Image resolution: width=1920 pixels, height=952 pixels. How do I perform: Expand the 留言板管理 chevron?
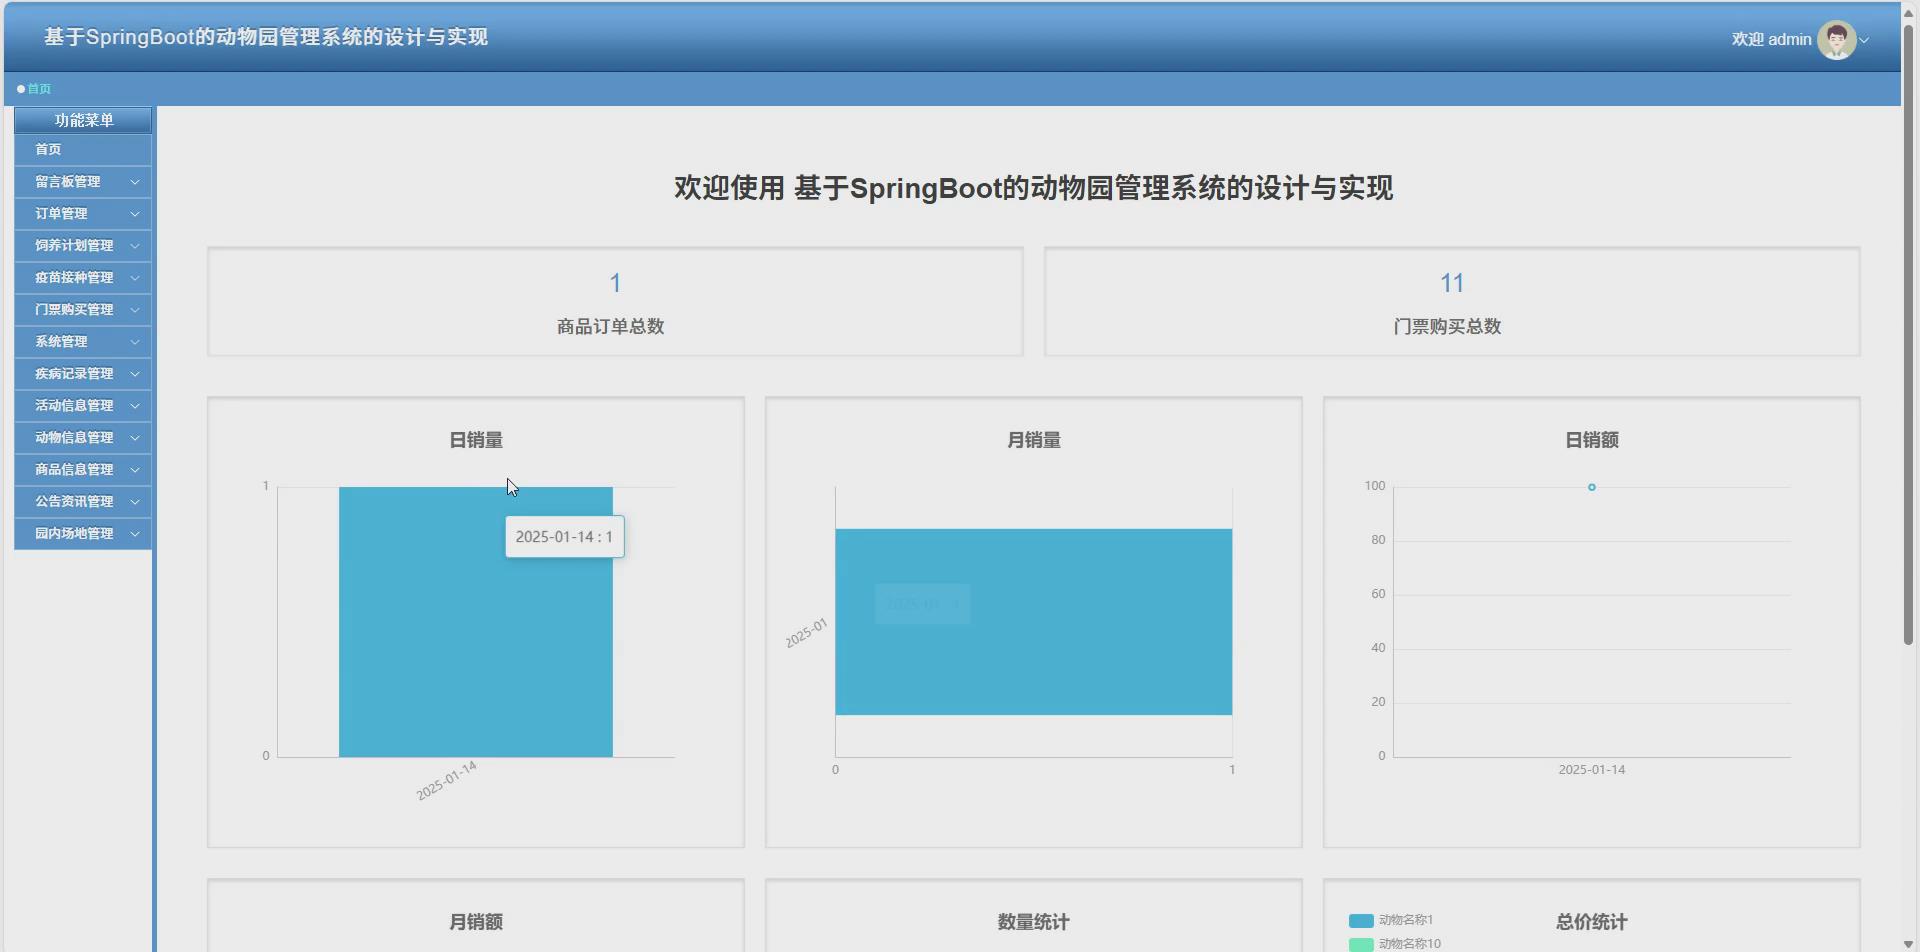coord(135,182)
